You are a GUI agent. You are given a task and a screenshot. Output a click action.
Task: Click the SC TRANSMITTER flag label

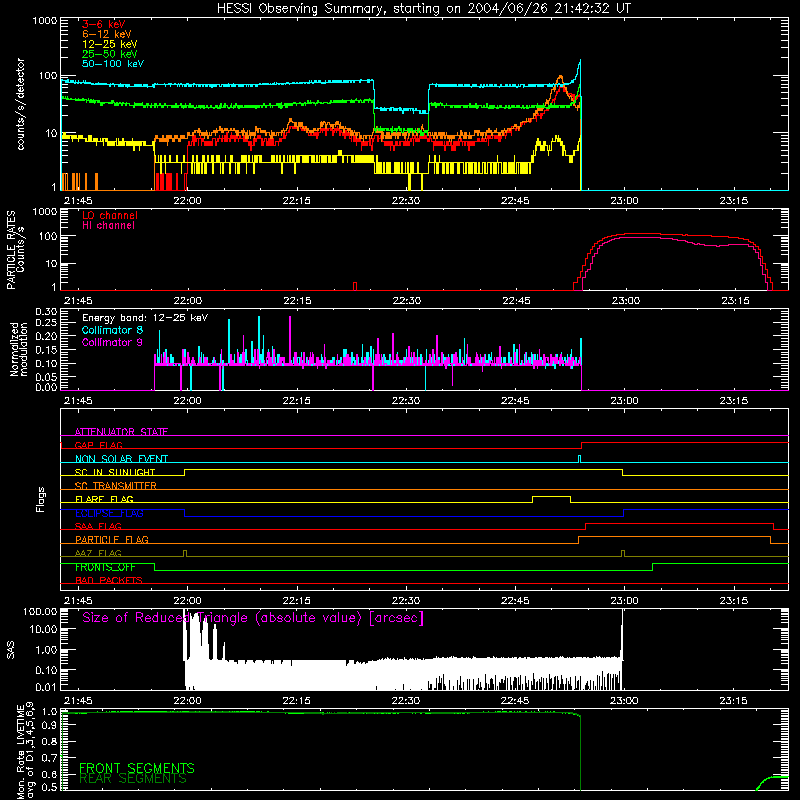click(116, 485)
